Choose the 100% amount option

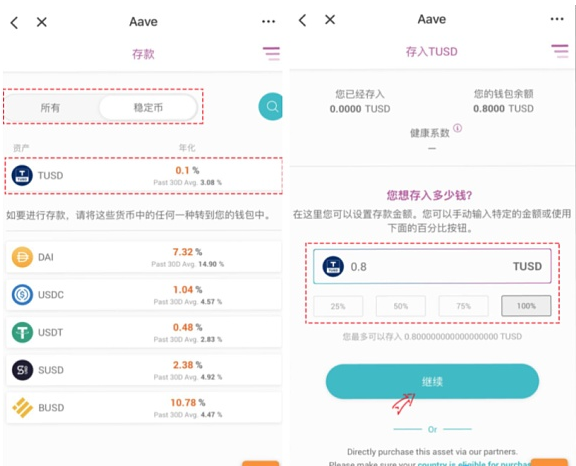tap(526, 306)
